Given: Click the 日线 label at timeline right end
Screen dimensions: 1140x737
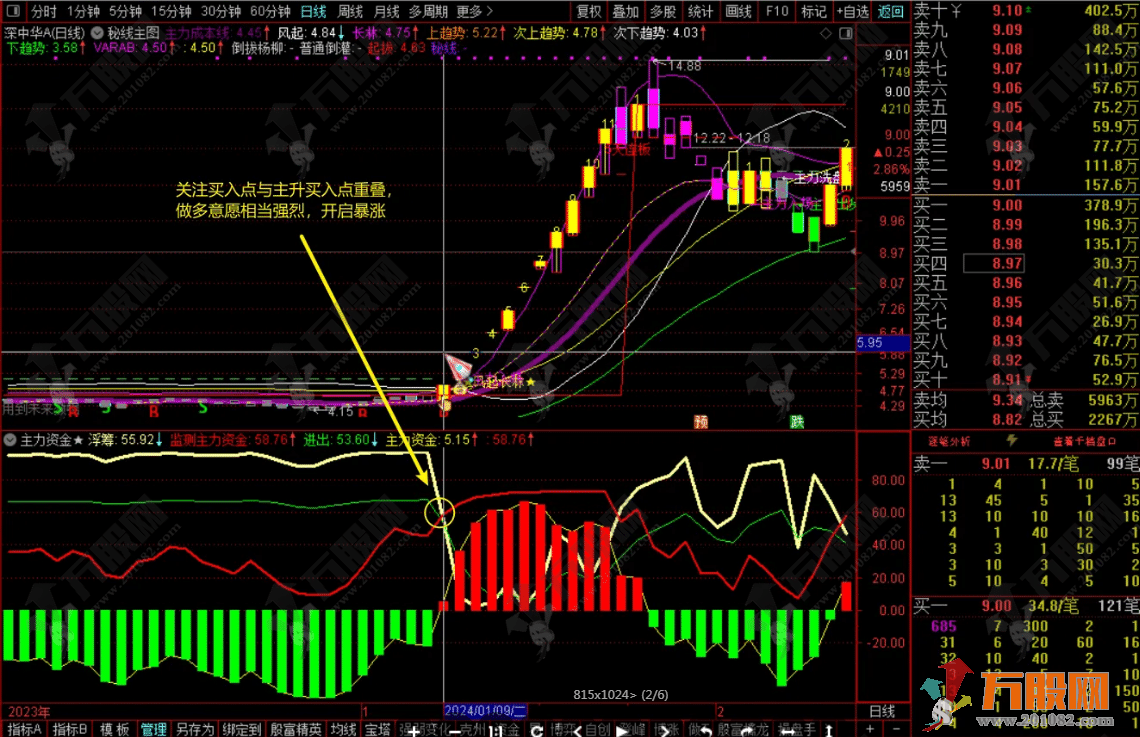Looking at the screenshot, I should tap(882, 711).
